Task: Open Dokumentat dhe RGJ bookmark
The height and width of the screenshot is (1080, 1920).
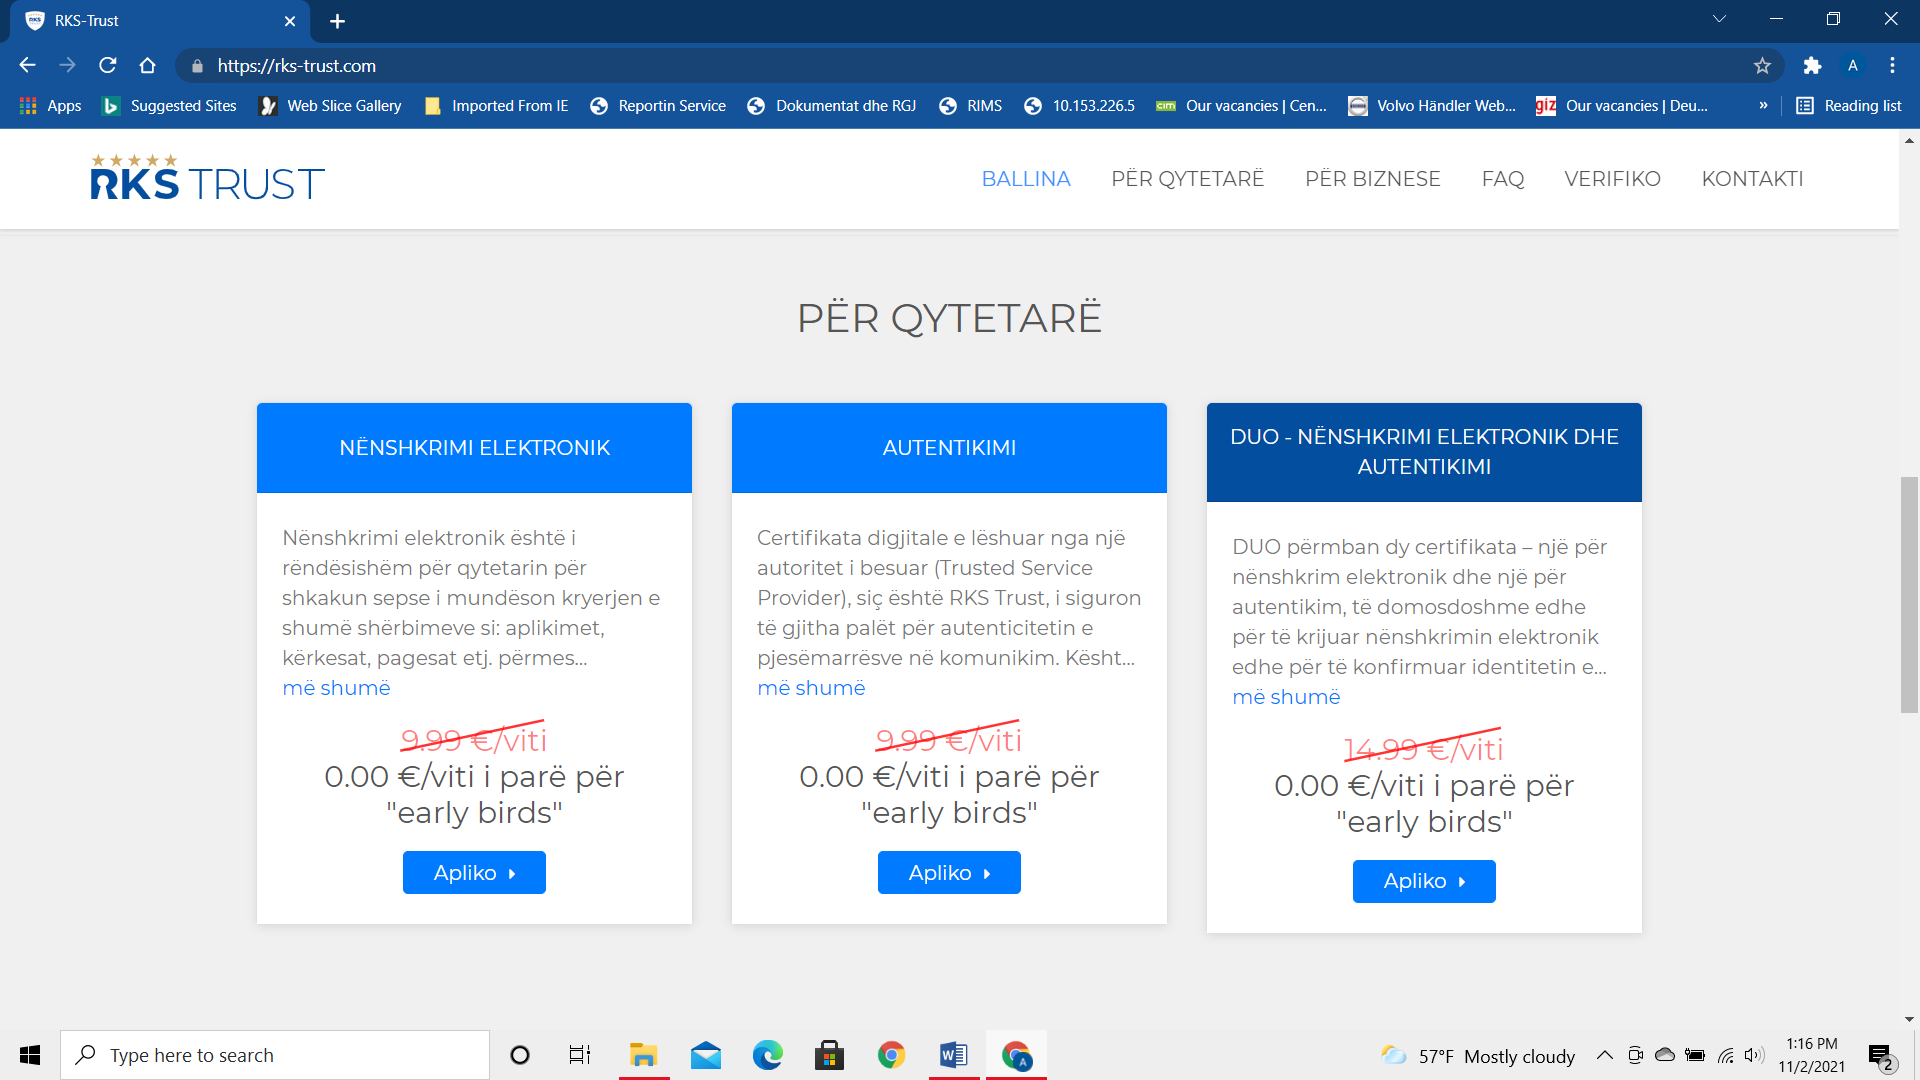Action: (x=832, y=105)
